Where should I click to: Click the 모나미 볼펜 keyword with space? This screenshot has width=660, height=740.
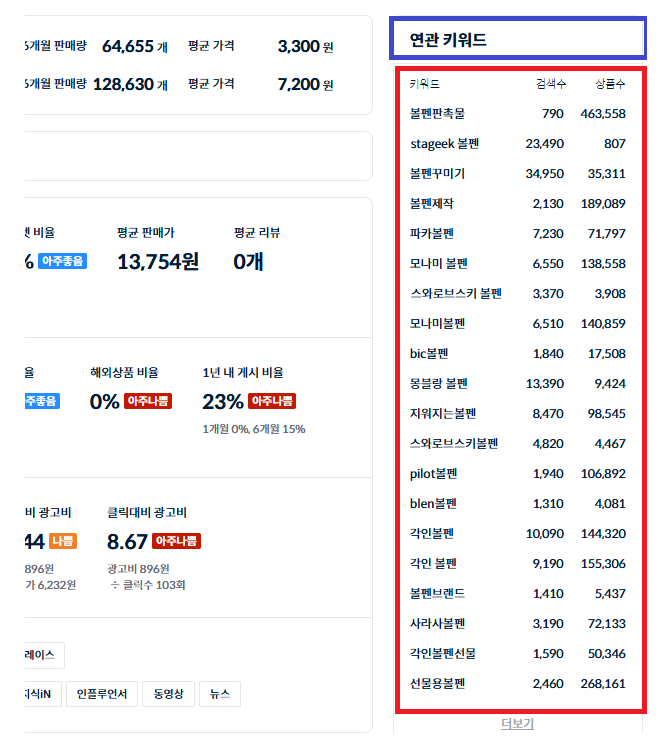(x=439, y=263)
